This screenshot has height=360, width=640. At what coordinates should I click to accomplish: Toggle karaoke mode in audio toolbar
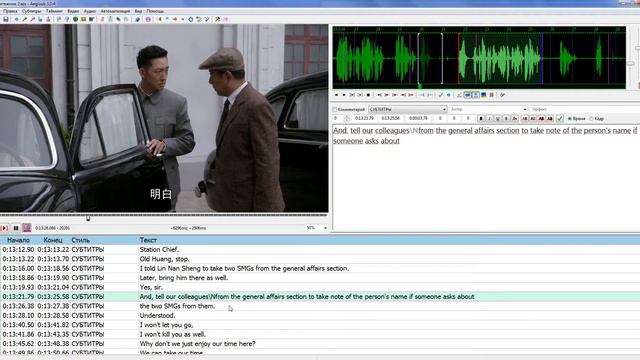click(x=502, y=95)
